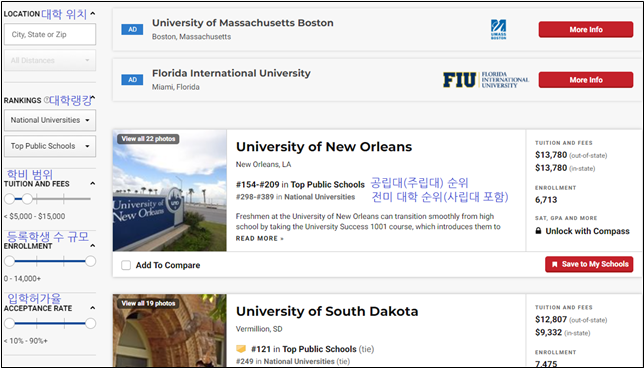
Task: Click the City, State or Zip field
Action: click(x=50, y=34)
